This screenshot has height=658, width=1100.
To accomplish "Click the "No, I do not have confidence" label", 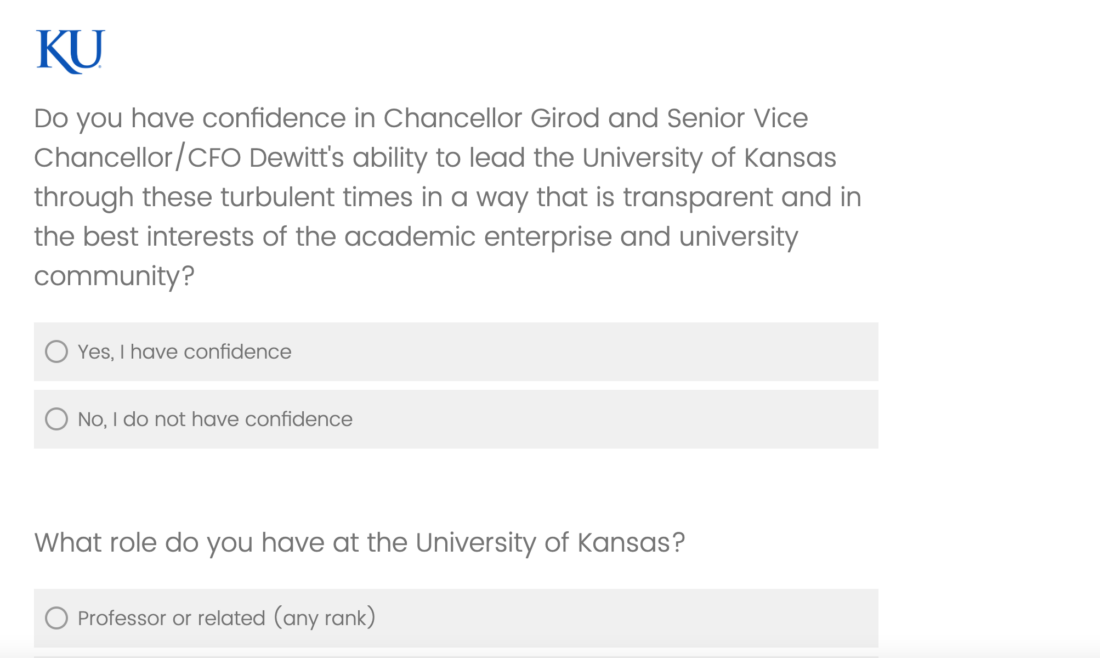I will click(x=215, y=419).
